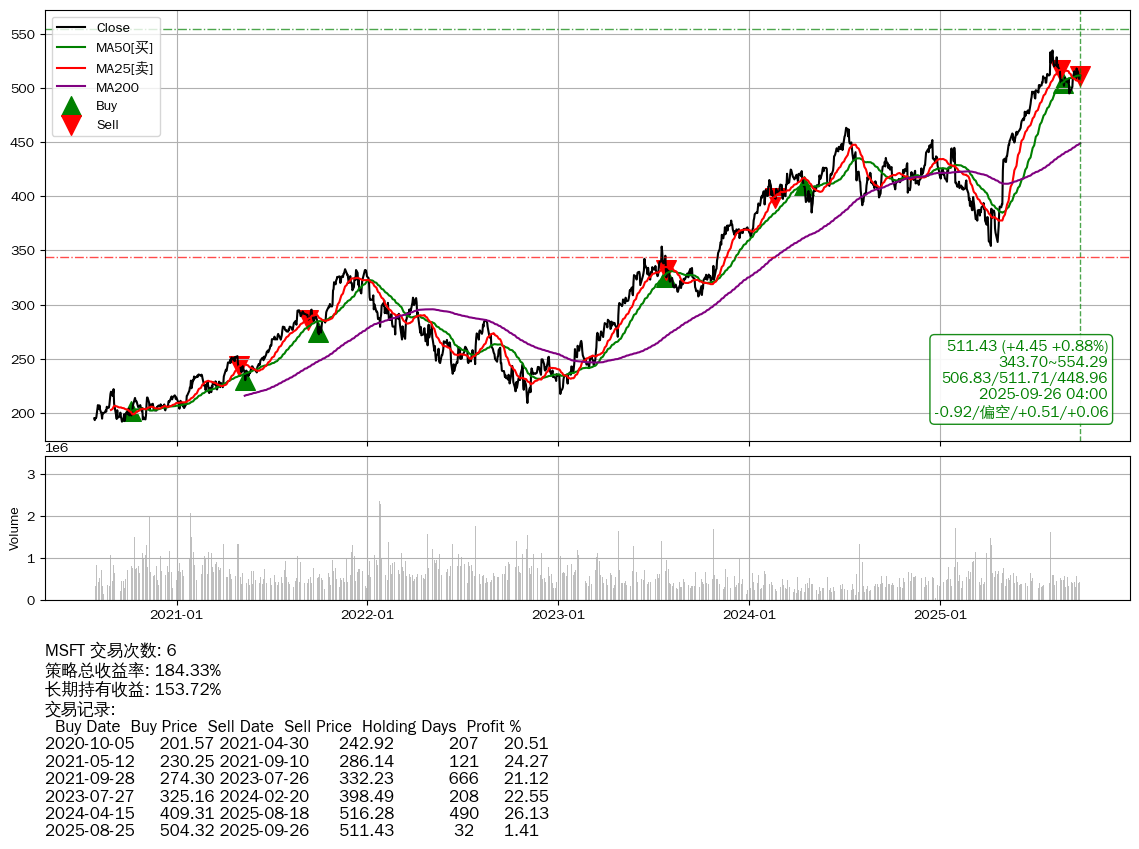Click the Profit % column header

pos(493,726)
